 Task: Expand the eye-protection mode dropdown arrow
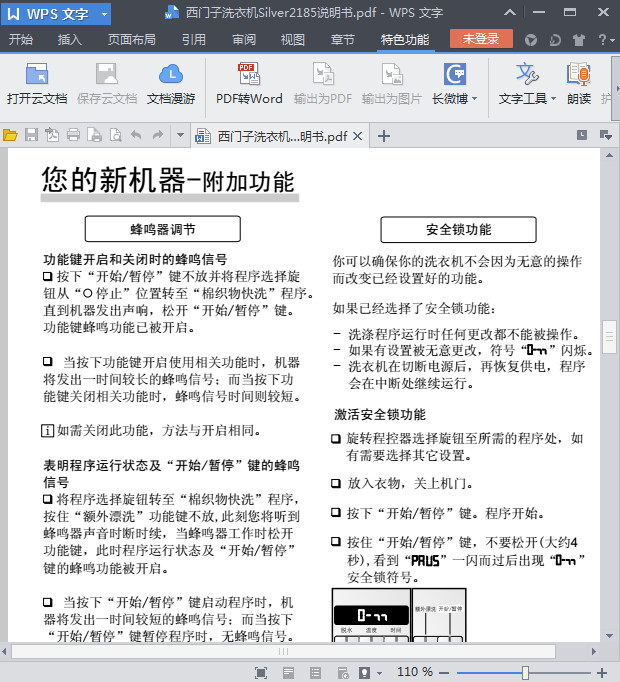coord(379,673)
